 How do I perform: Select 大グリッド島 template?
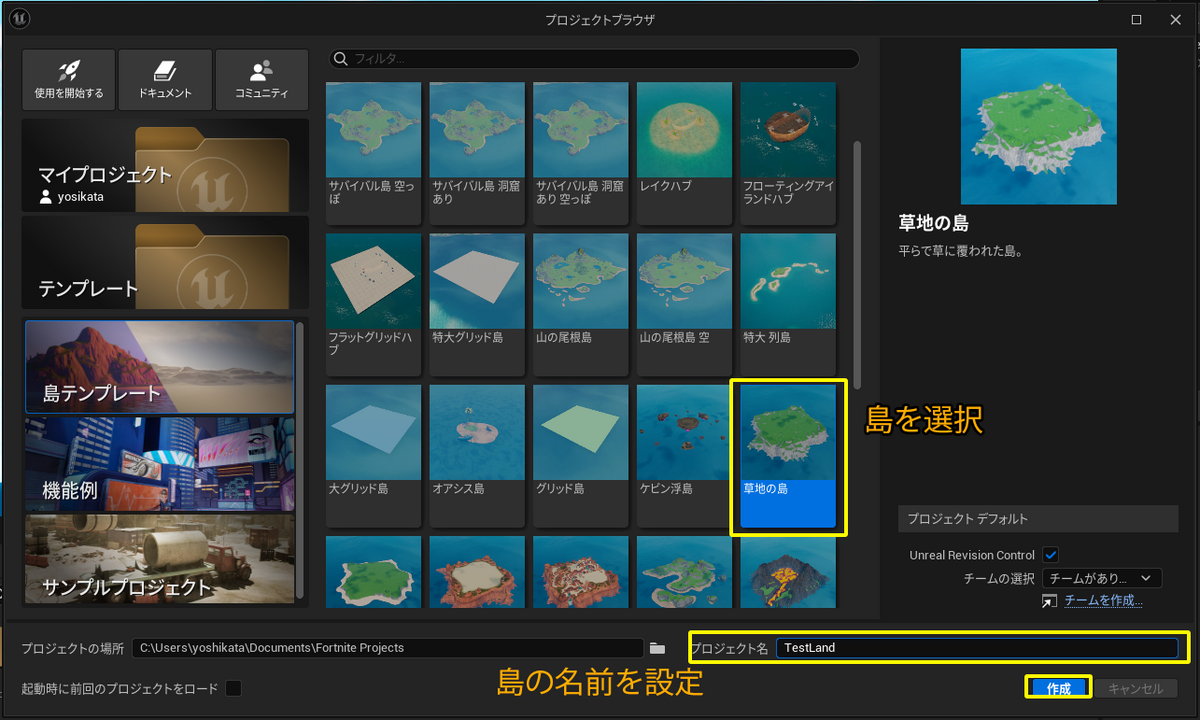pos(374,456)
